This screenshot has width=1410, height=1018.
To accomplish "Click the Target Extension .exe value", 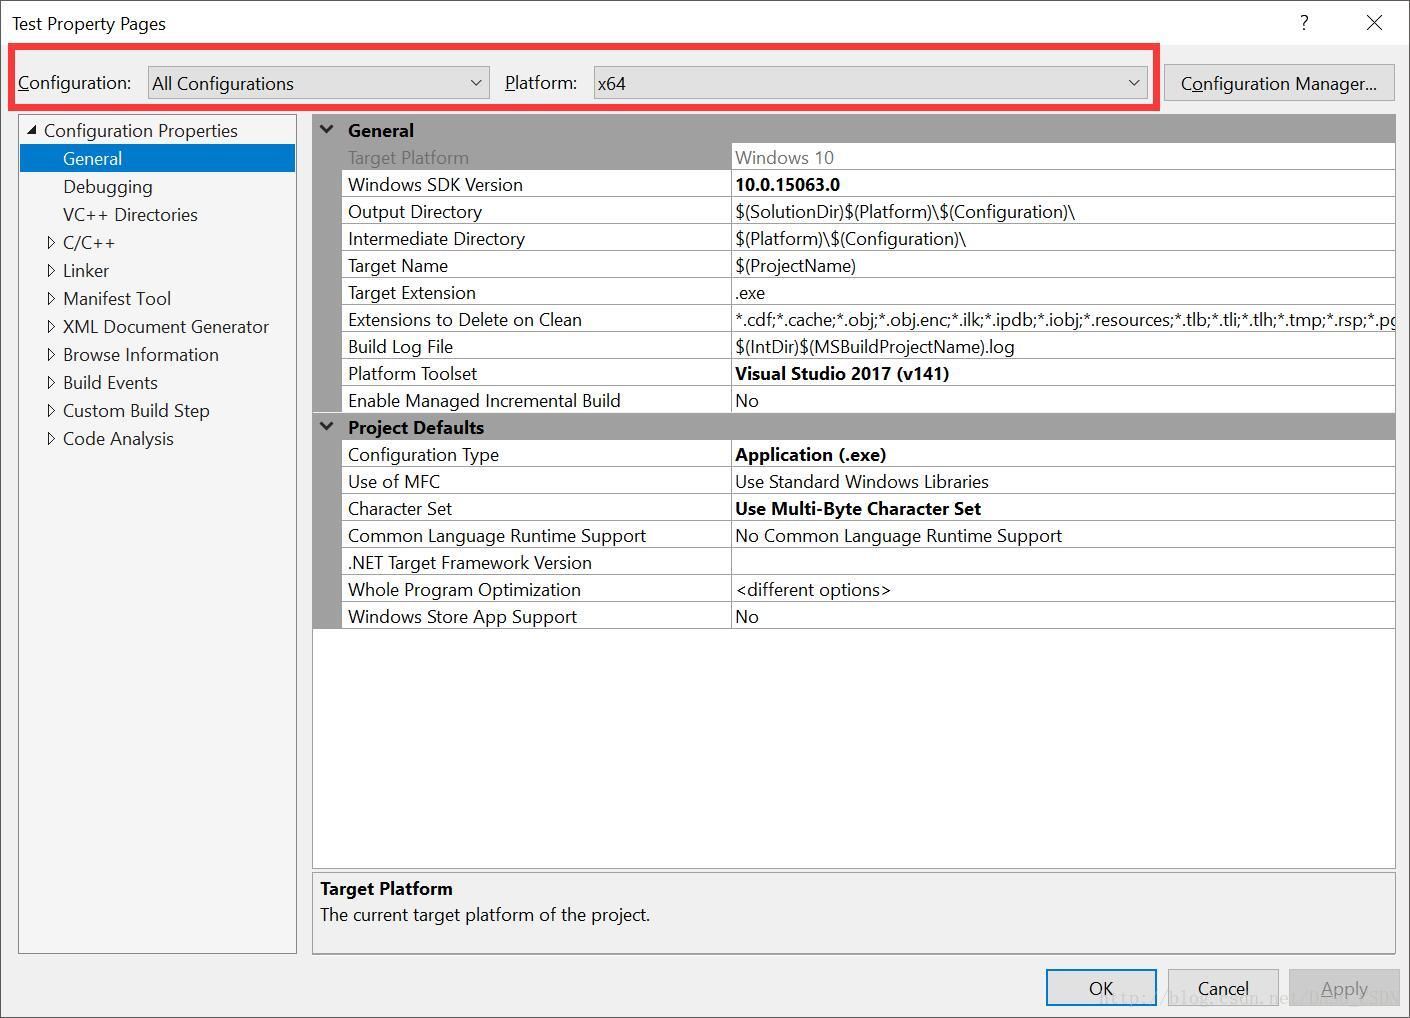I will [x=1063, y=292].
